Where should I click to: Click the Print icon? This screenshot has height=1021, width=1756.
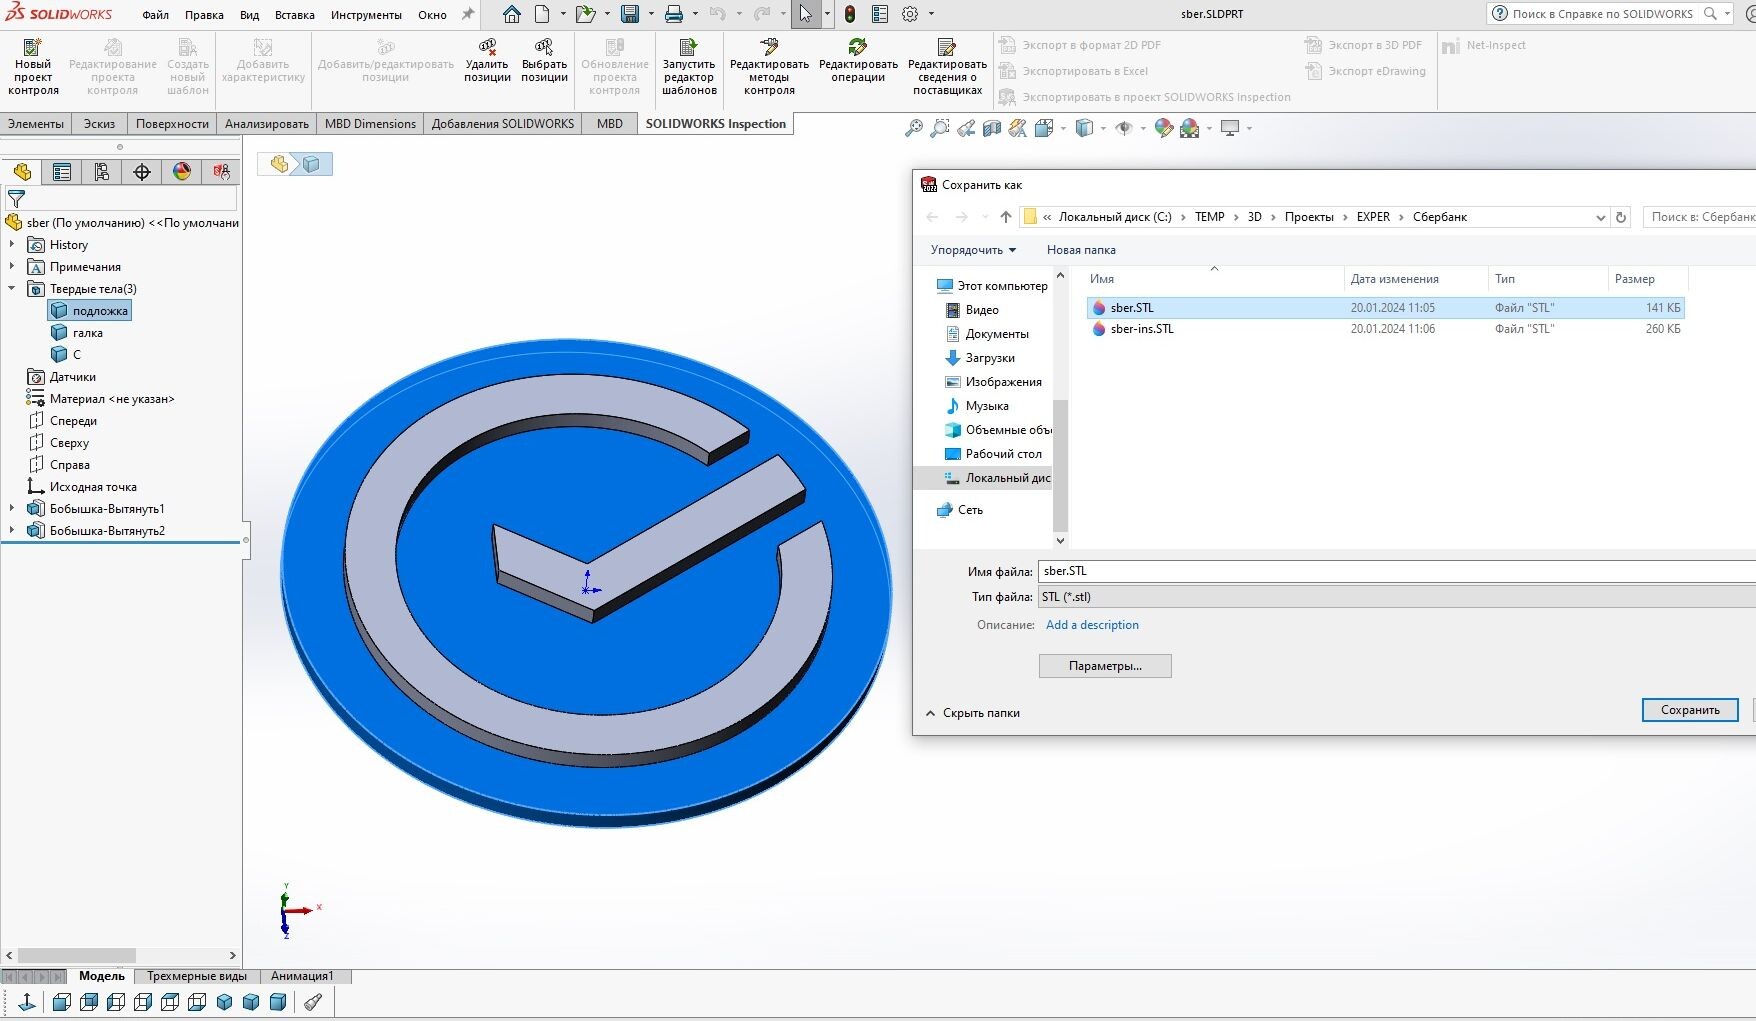pos(674,14)
